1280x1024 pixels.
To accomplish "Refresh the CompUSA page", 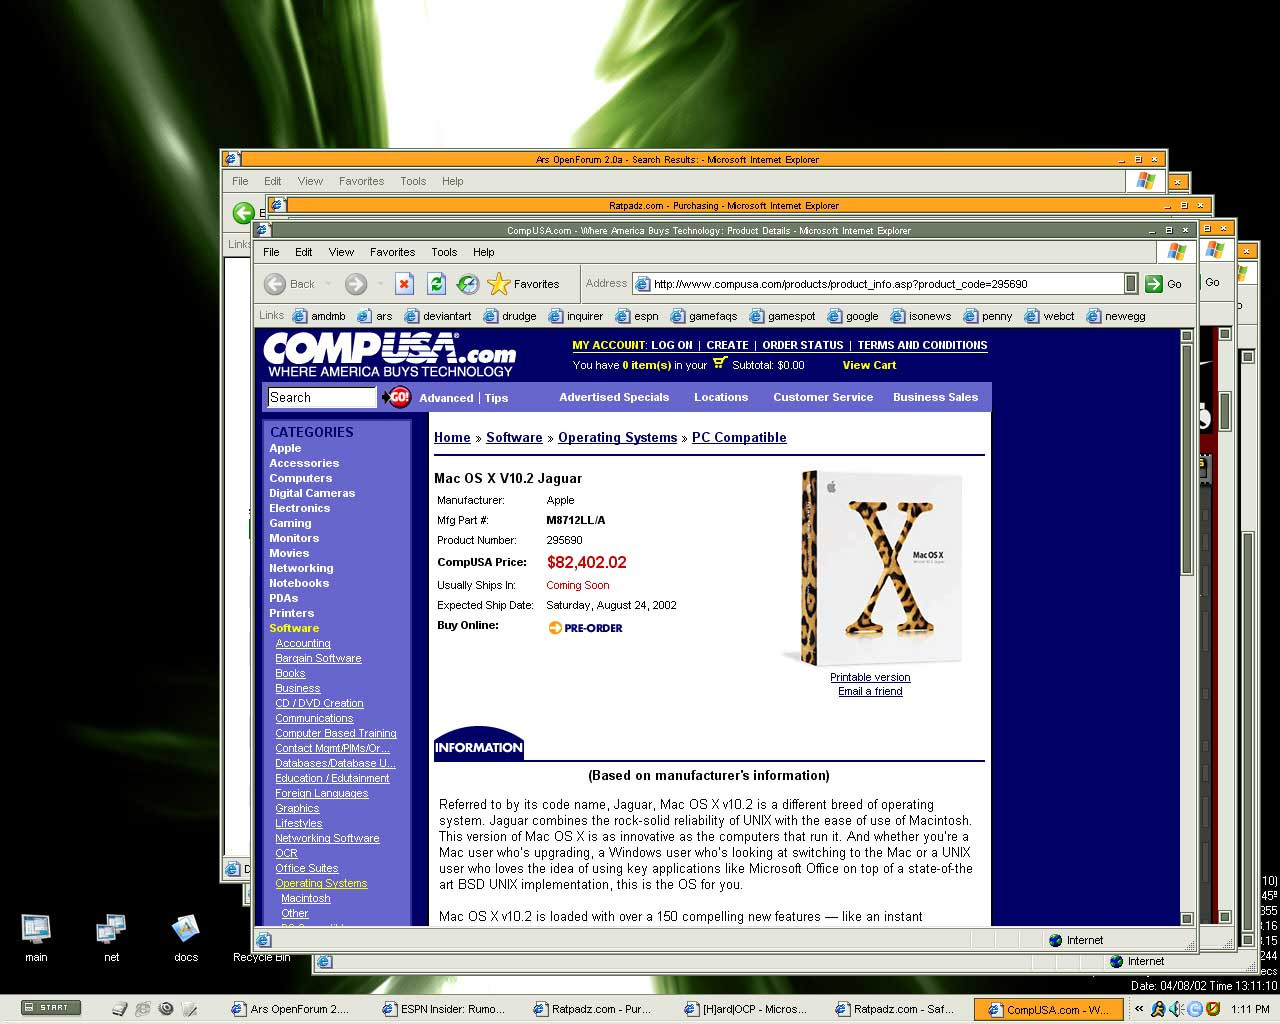I will tap(436, 284).
